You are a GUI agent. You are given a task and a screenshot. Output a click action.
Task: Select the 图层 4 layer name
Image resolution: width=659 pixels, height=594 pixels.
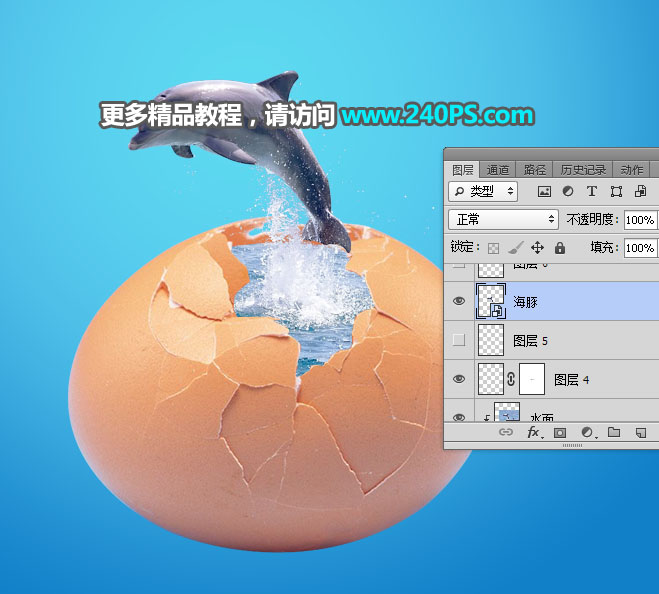[x=572, y=380]
